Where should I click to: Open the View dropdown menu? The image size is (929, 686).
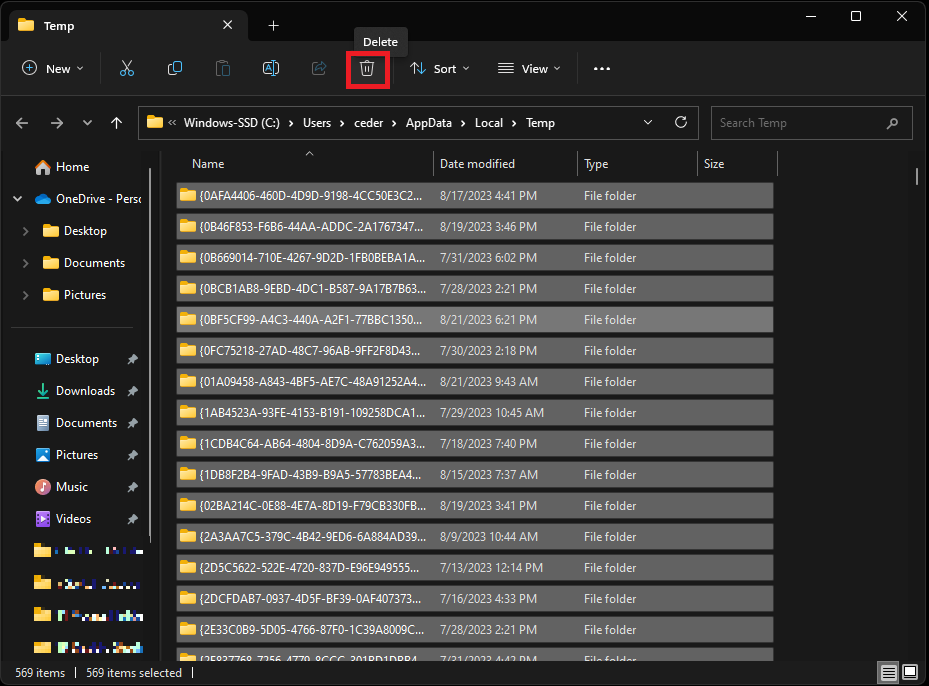coord(529,69)
